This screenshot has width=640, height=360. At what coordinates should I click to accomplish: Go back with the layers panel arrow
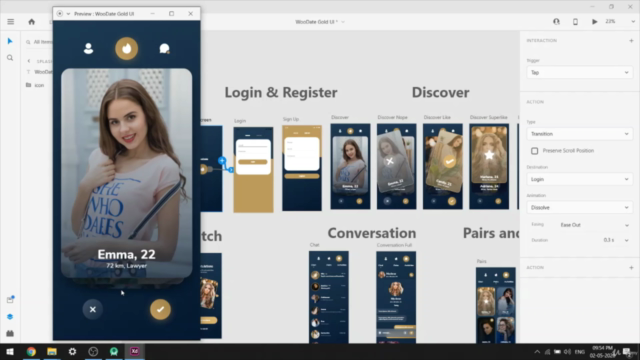coord(29,61)
